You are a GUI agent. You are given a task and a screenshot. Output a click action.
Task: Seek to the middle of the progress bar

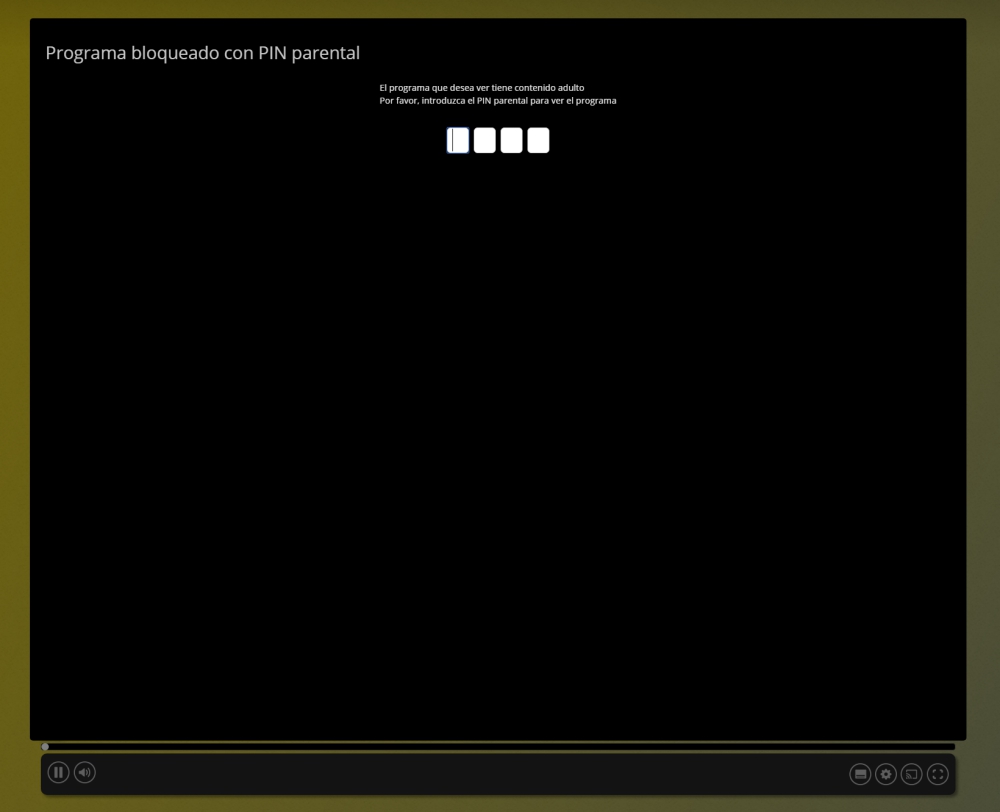(500, 746)
